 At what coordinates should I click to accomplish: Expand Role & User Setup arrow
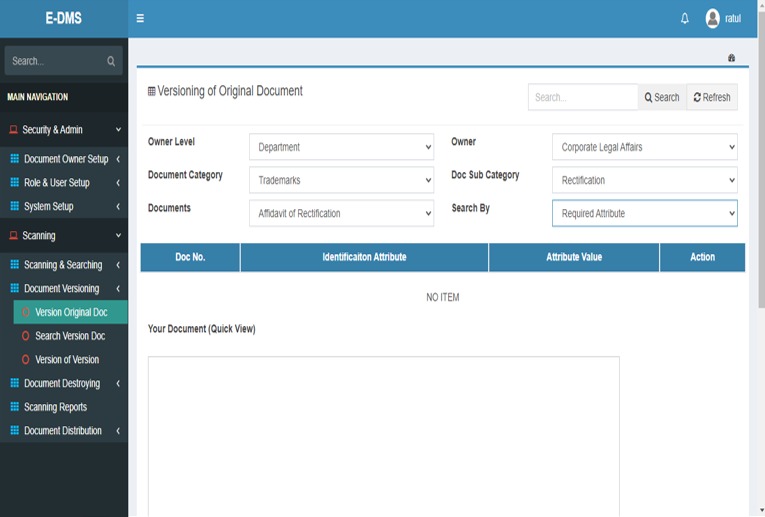point(118,182)
